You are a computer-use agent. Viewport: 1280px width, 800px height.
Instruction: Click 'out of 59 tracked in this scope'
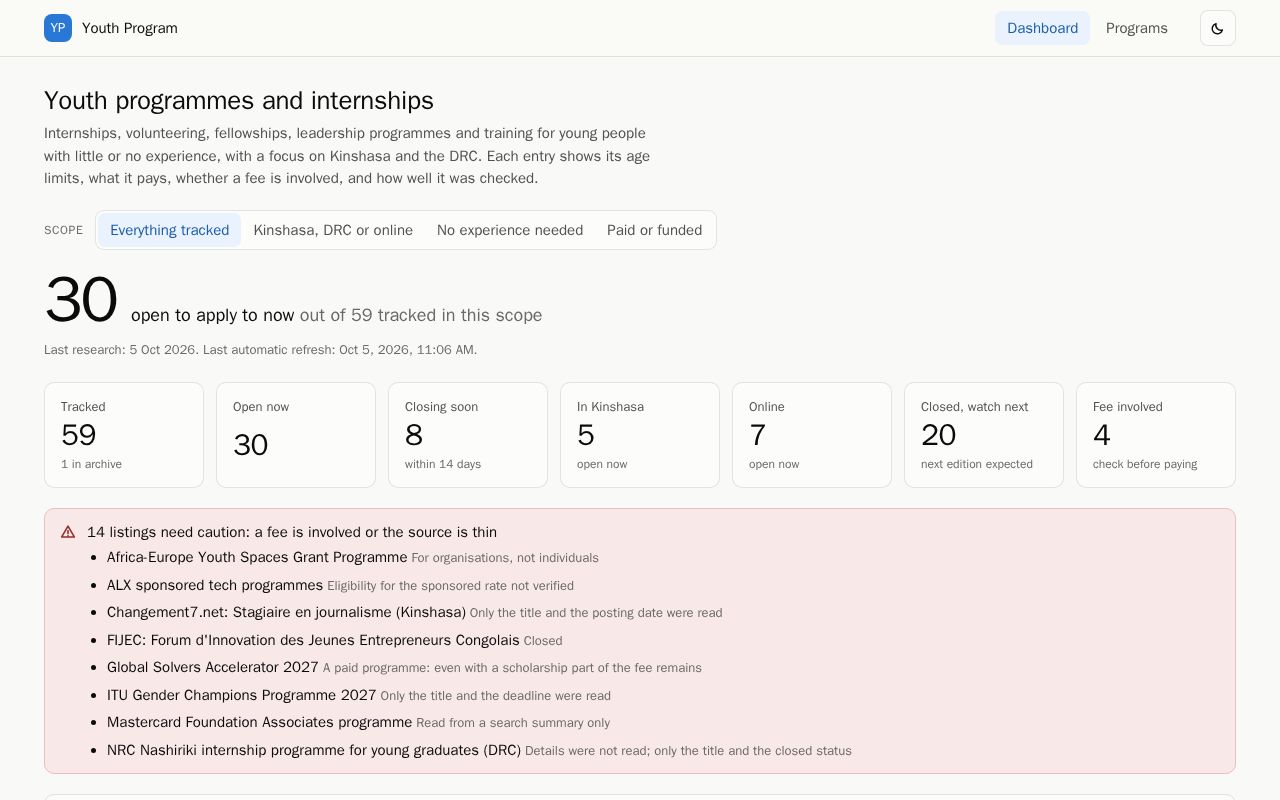pyautogui.click(x=421, y=315)
